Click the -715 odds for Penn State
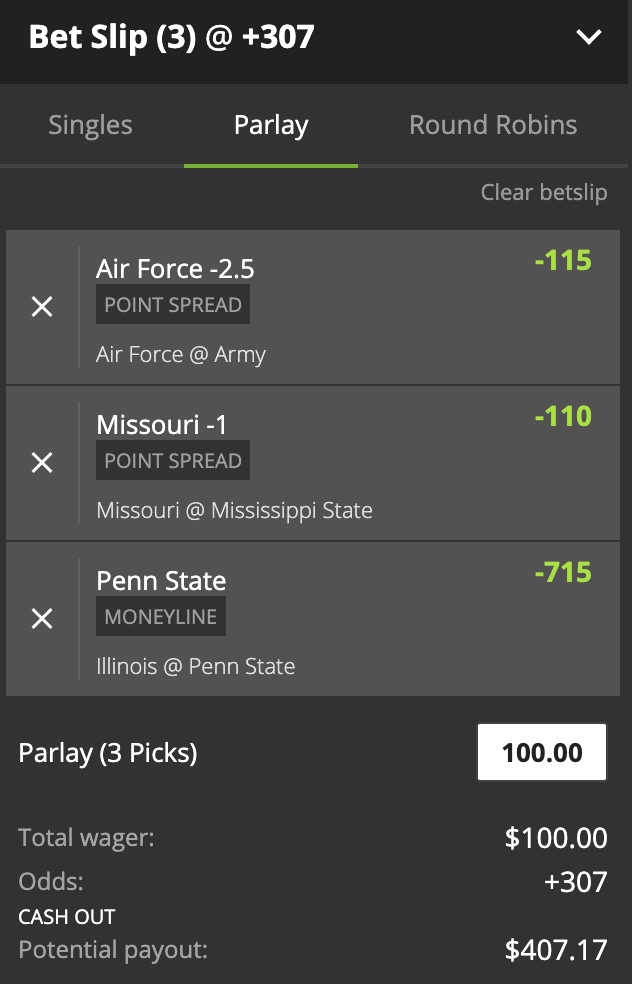This screenshot has width=632, height=984. coord(563,572)
